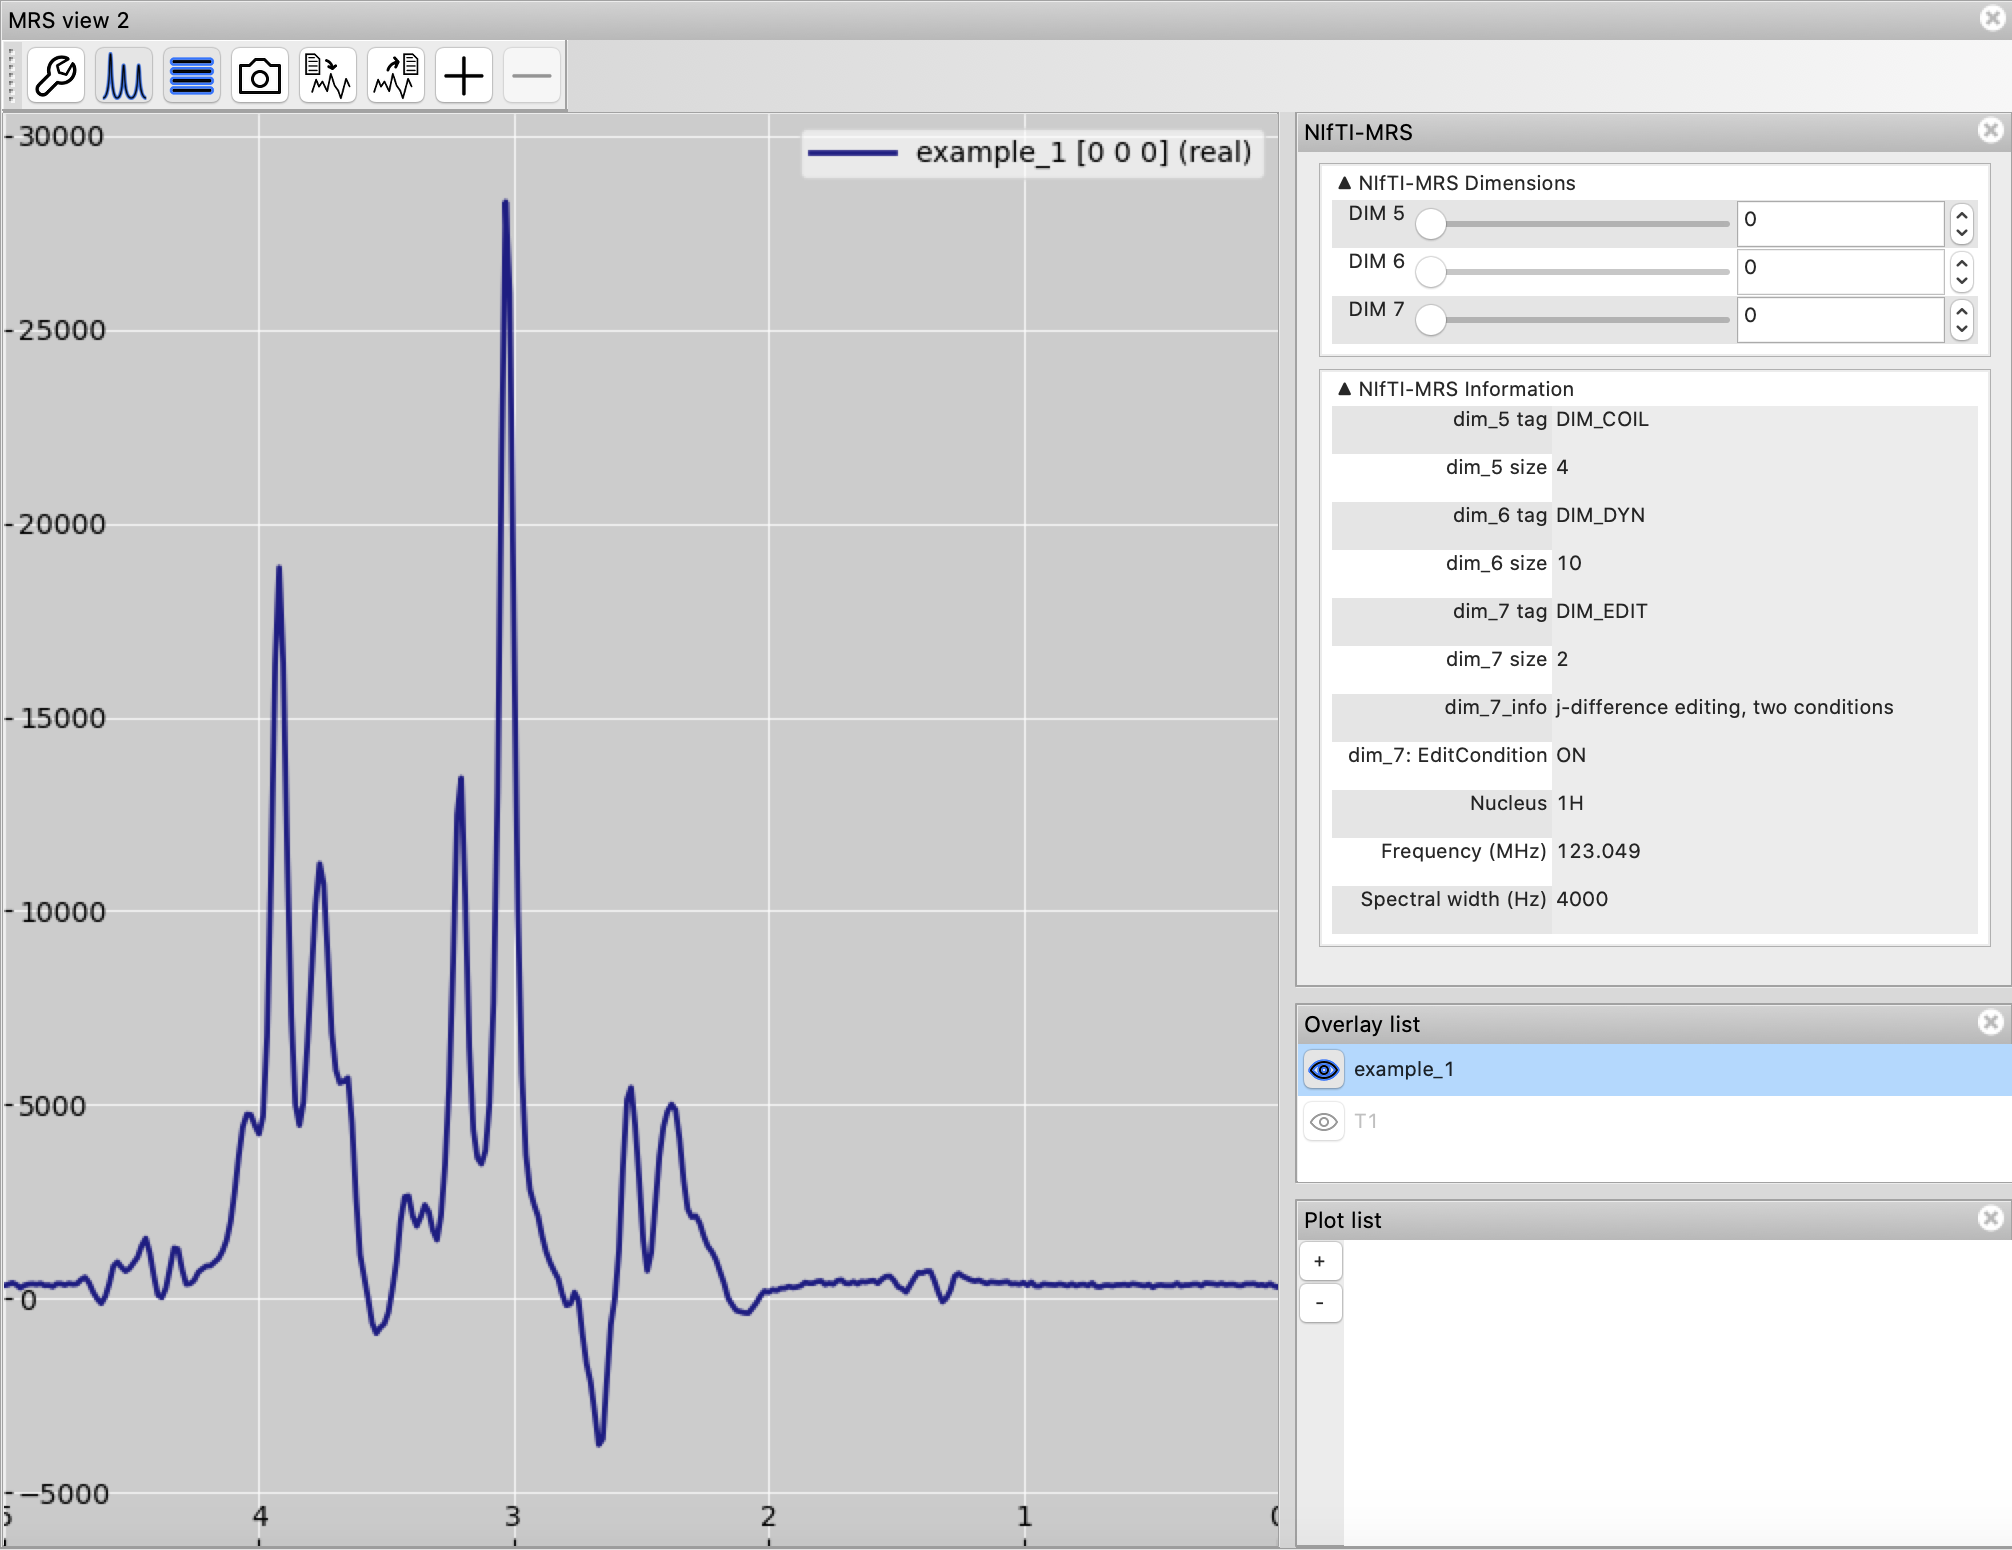The width and height of the screenshot is (2012, 1550).
Task: Toggle visibility of T1 overlay
Action: [x=1324, y=1122]
